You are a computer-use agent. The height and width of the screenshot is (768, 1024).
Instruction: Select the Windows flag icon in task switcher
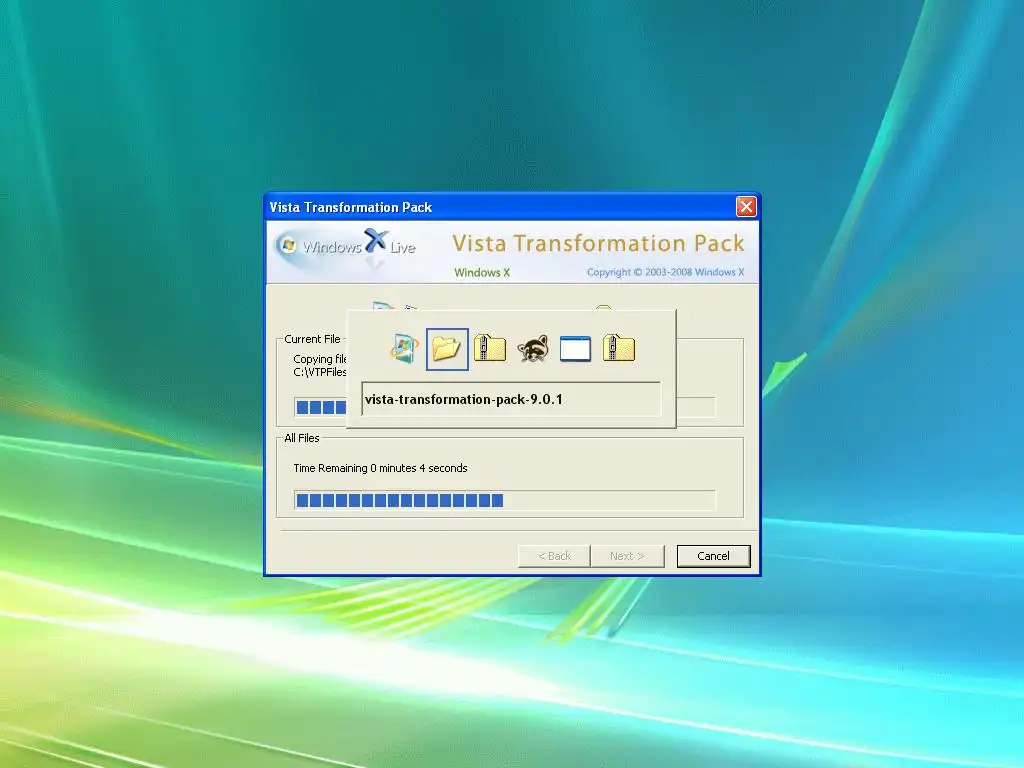[x=405, y=349]
